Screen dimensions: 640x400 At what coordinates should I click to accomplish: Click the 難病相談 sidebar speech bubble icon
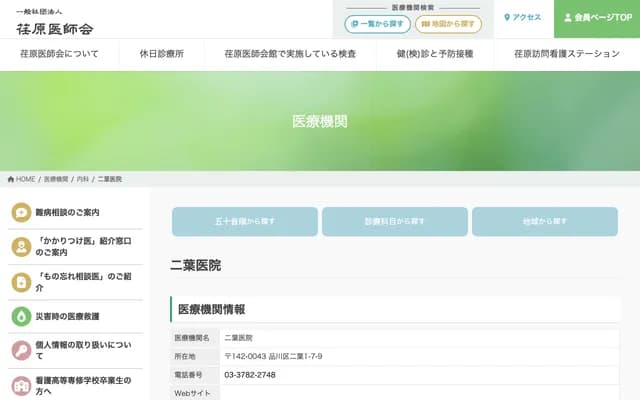[x=21, y=212]
